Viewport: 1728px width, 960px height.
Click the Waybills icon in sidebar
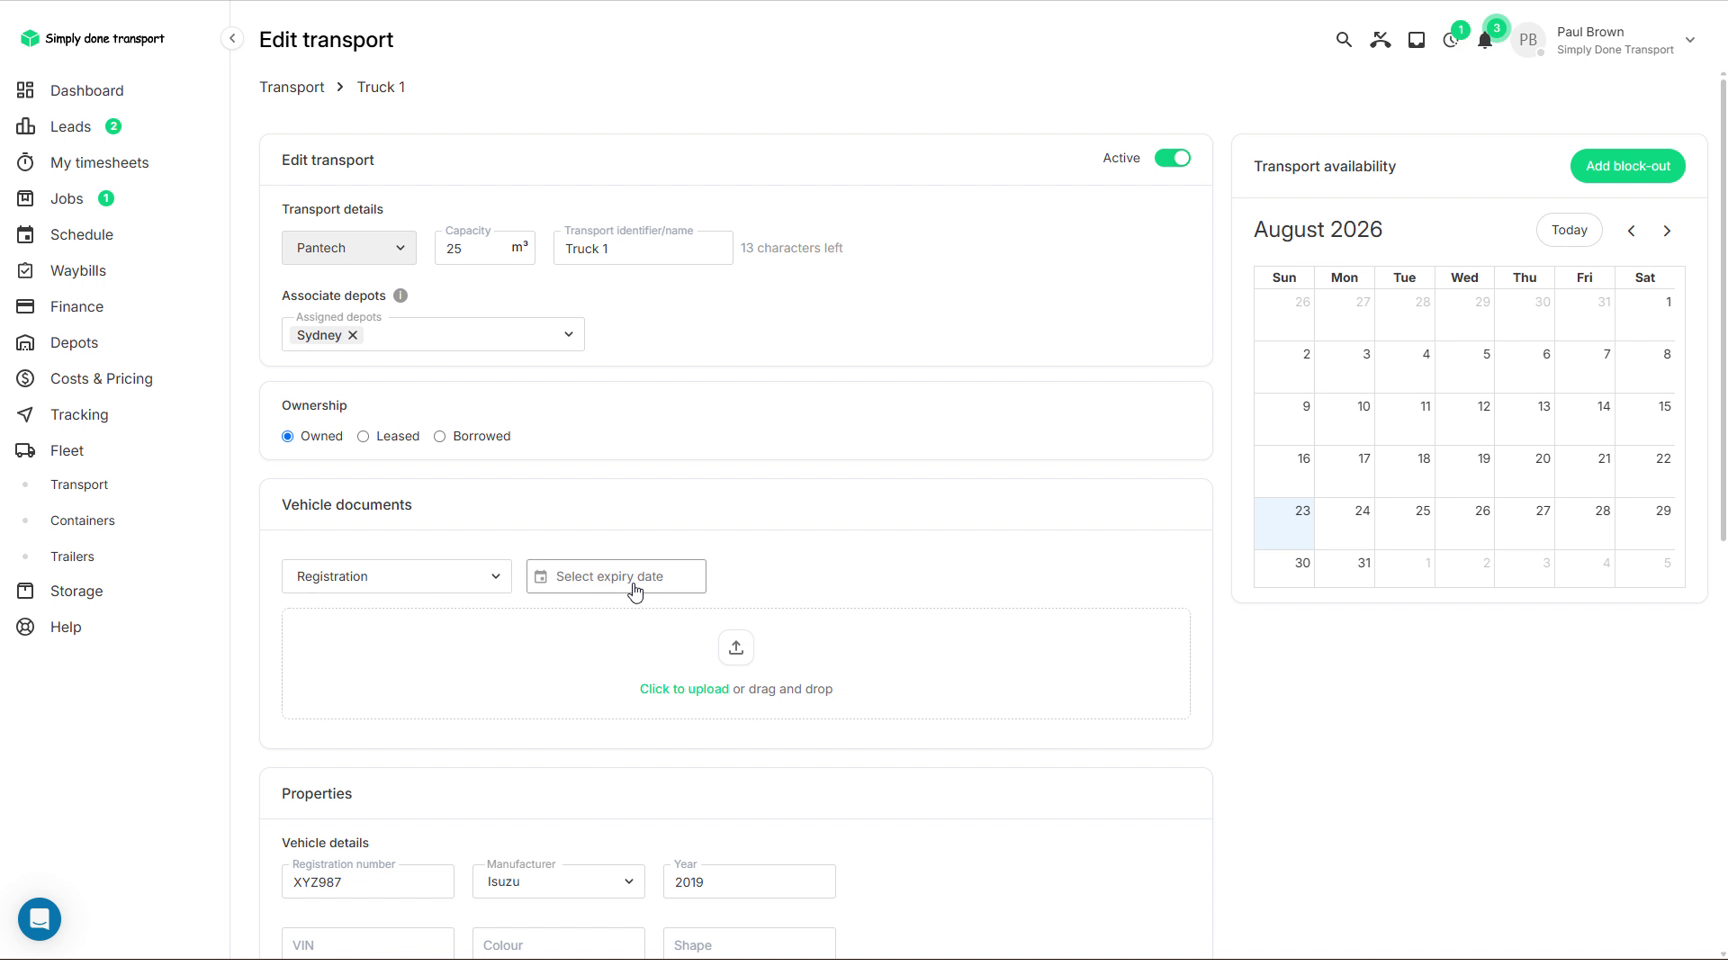tap(26, 270)
